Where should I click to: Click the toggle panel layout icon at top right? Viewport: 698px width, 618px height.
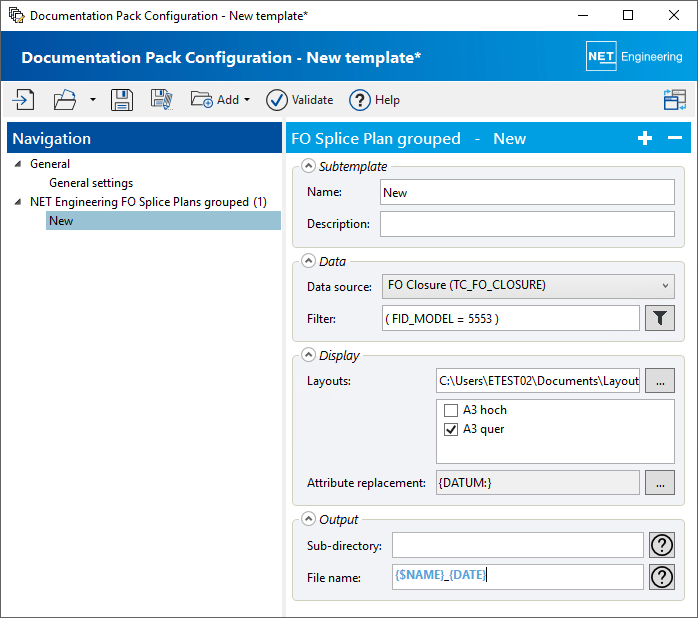[x=674, y=99]
